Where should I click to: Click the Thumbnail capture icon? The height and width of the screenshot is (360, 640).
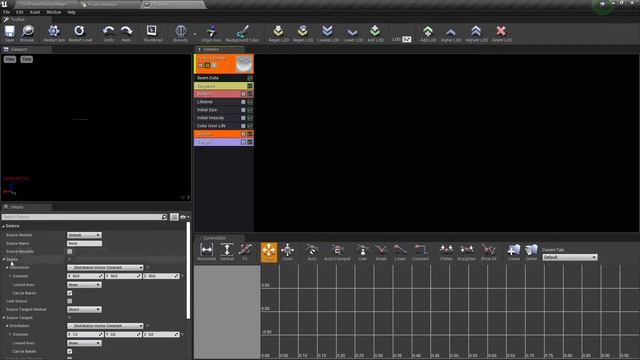coord(153,33)
